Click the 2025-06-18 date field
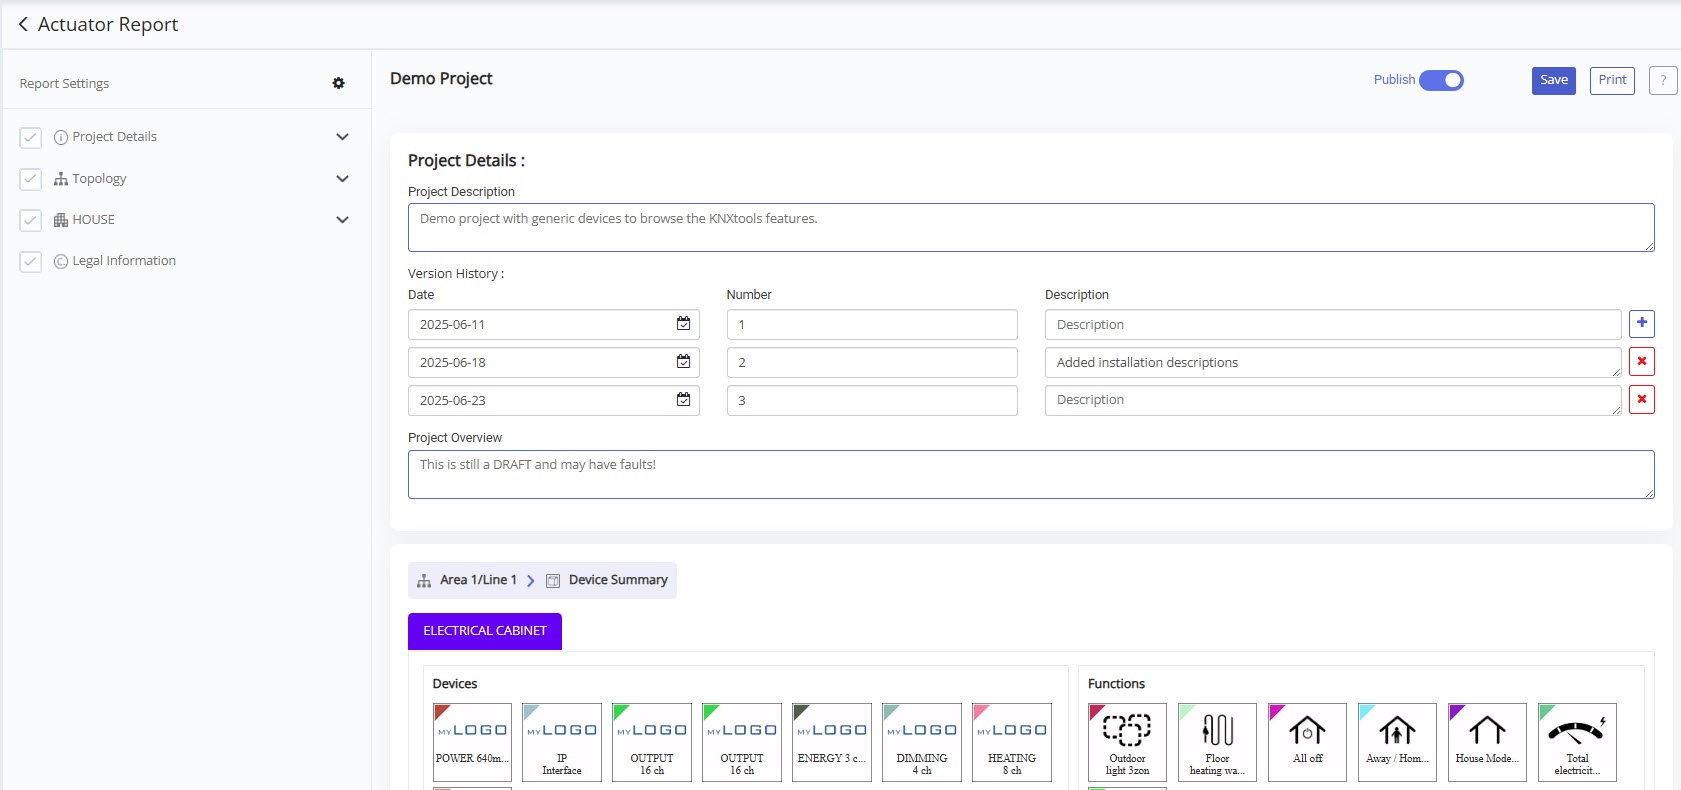1681x790 pixels. pos(553,362)
